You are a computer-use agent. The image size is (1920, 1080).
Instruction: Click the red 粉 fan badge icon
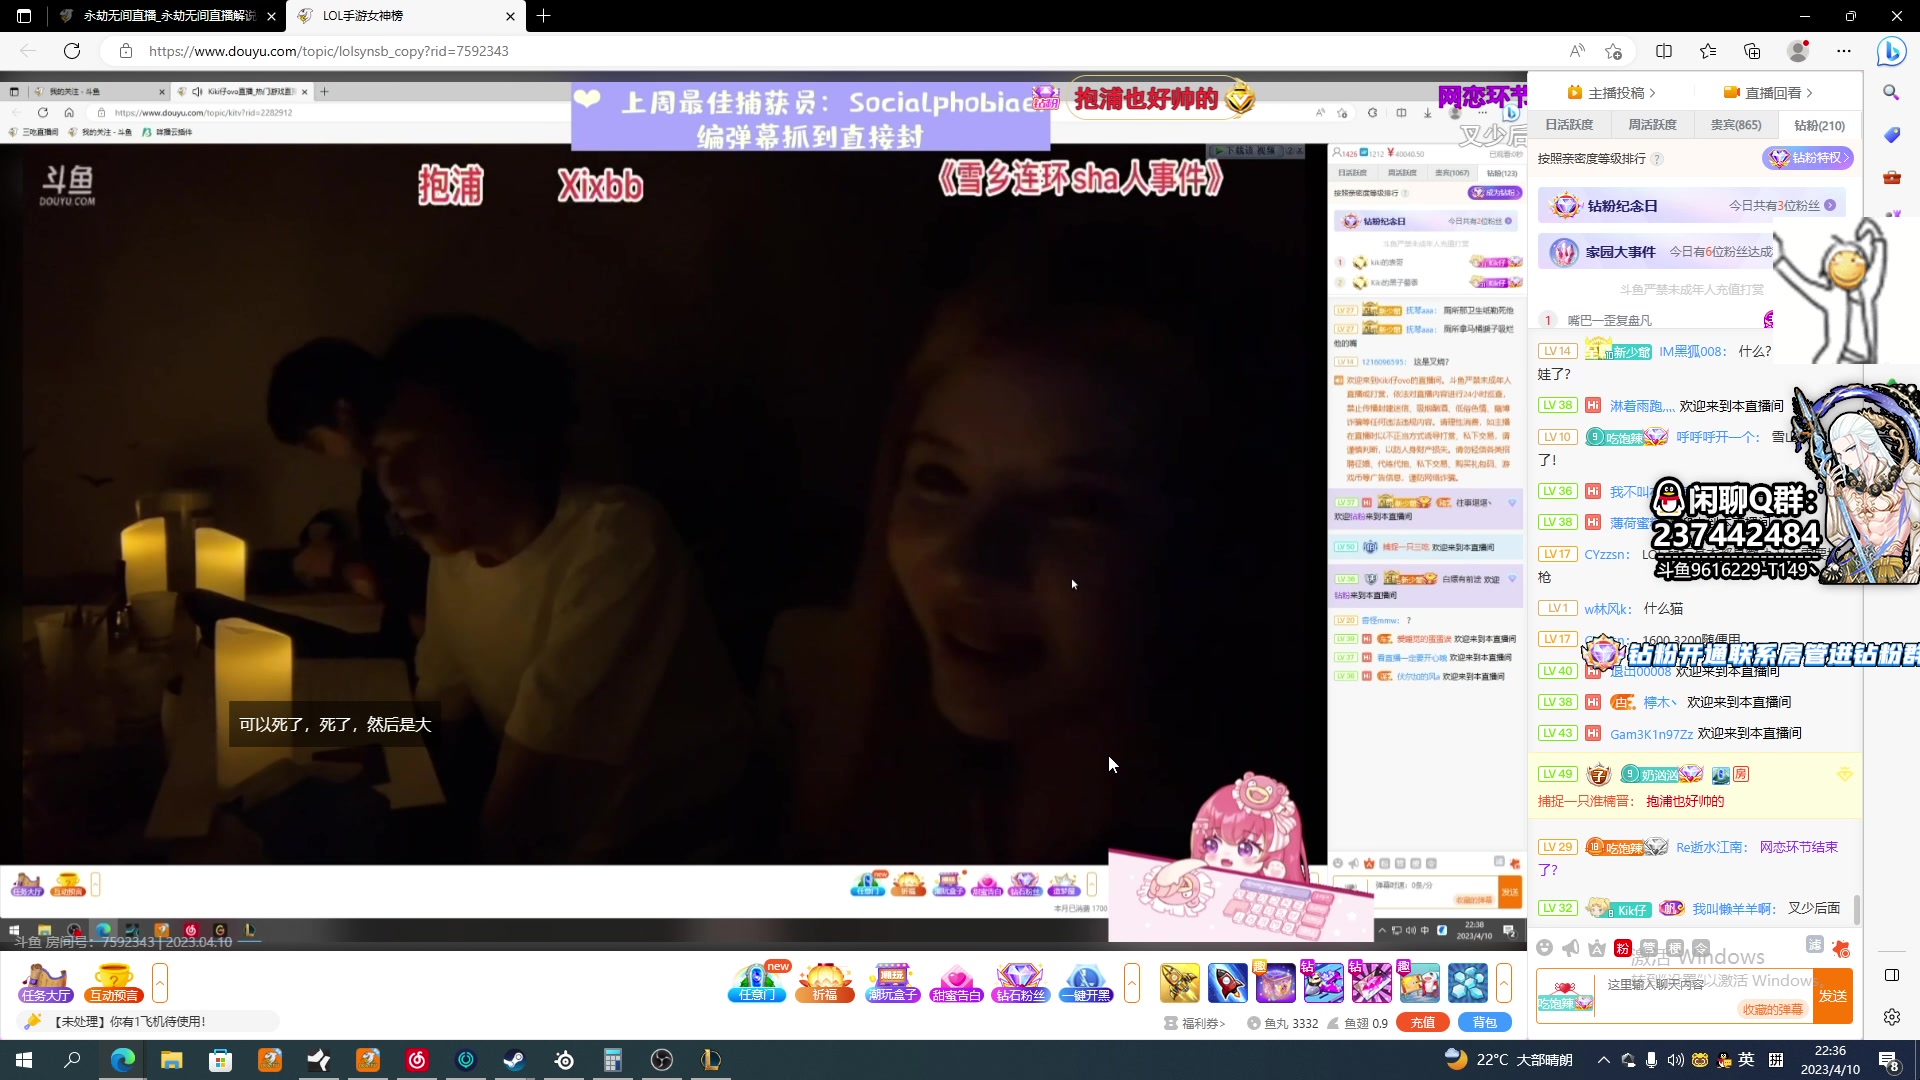point(1623,948)
